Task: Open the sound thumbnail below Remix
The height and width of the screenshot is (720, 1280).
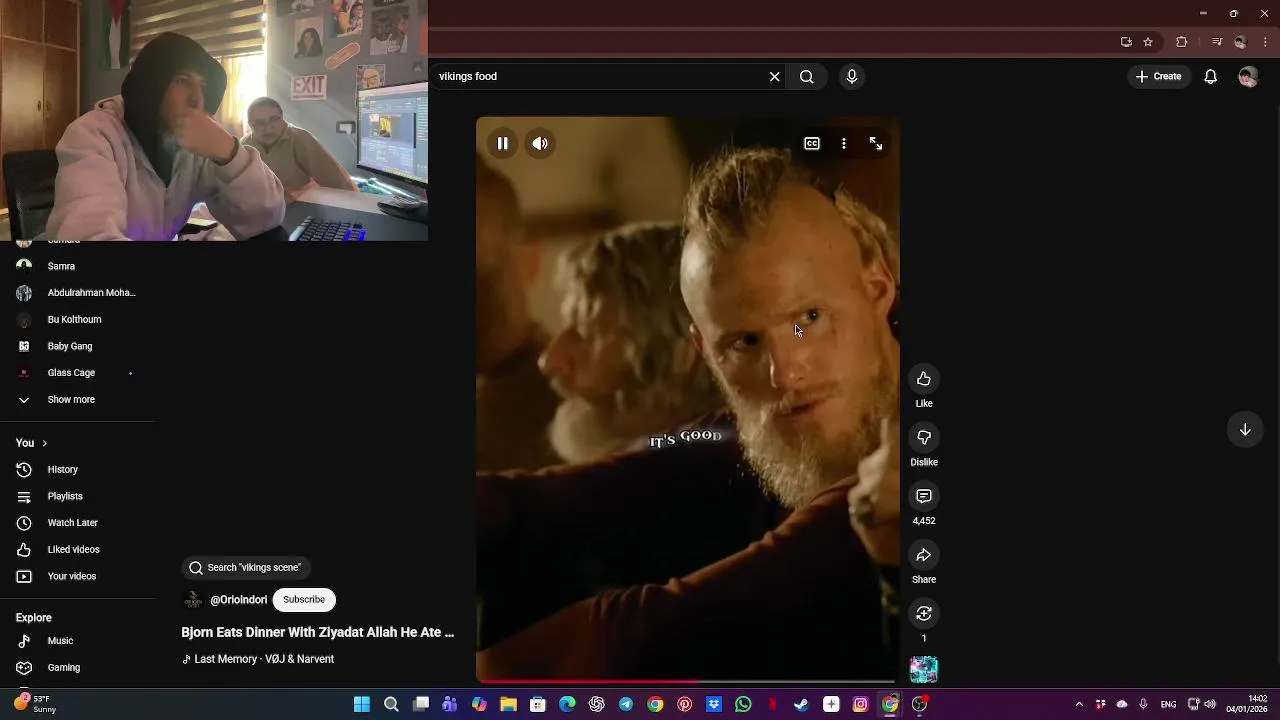Action: [924, 669]
